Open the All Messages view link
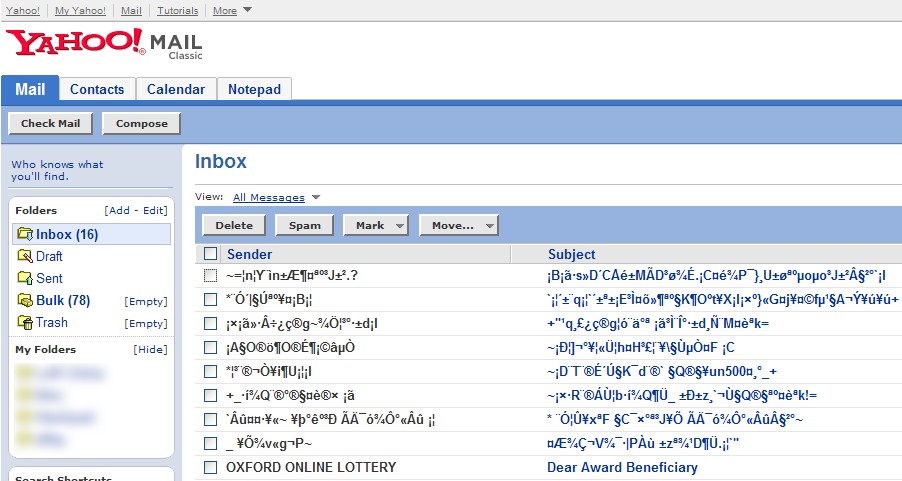The image size is (902, 481). click(x=269, y=197)
